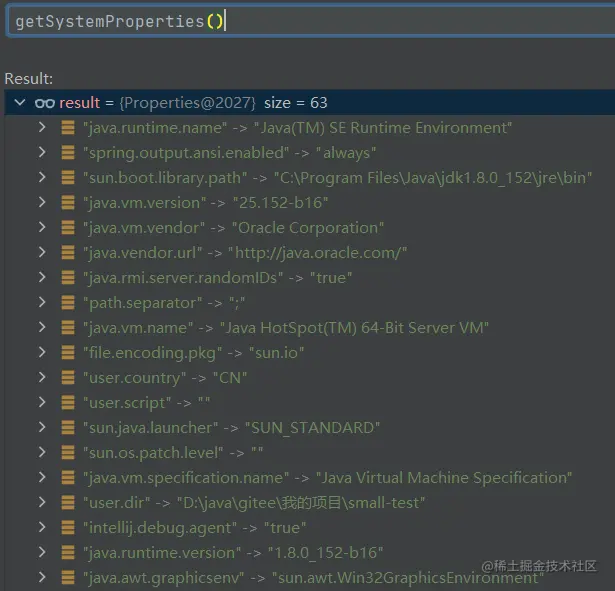Select the value "Java HotSpot(TM) 64-Bit Server VM"
The width and height of the screenshot is (615, 591).
pos(354,328)
